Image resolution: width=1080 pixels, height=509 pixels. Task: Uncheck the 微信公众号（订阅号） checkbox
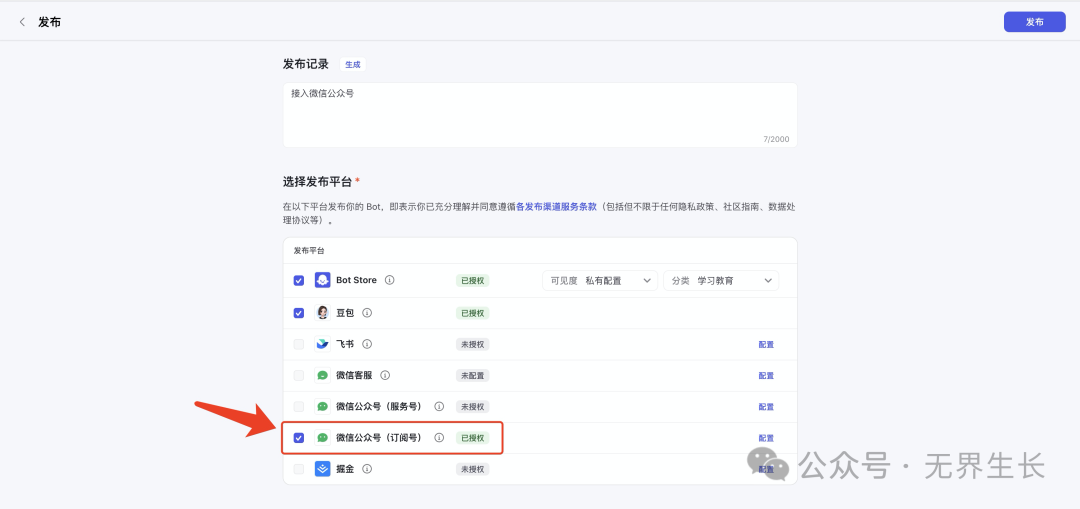point(299,437)
